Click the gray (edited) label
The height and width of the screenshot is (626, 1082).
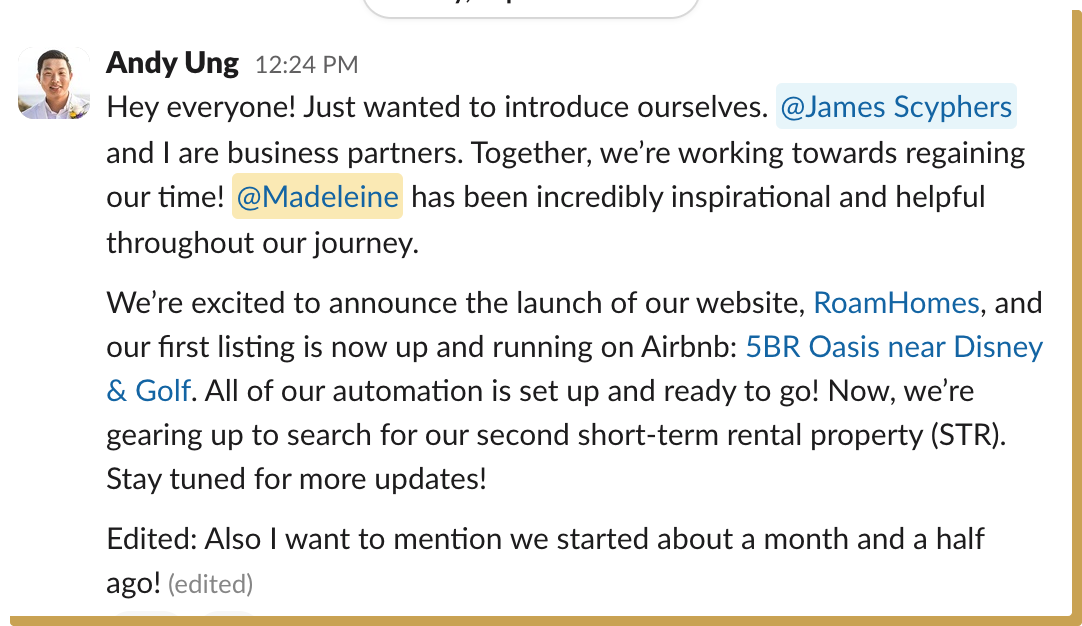coord(210,583)
